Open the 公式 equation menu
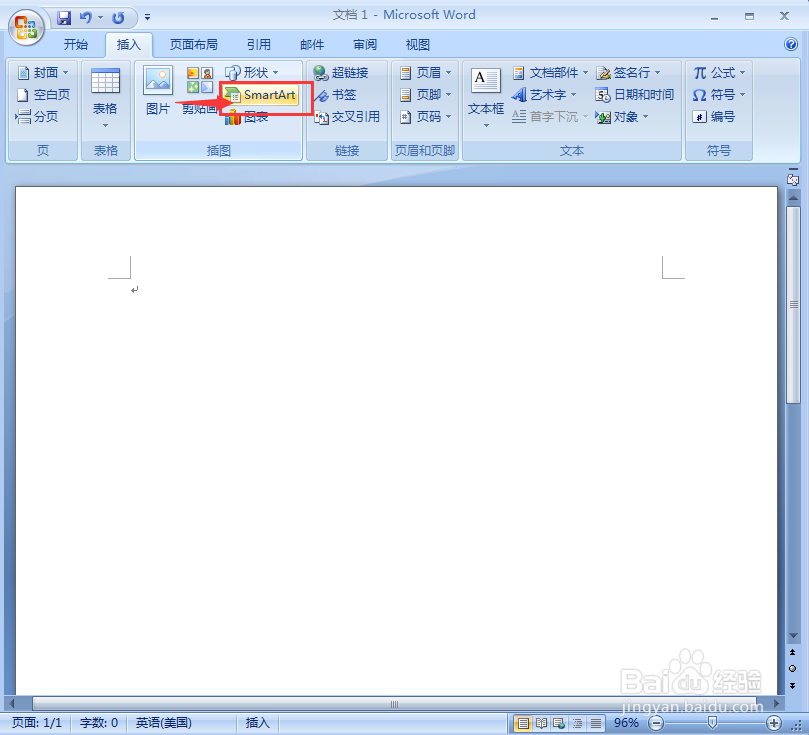Viewport: 809px width, 735px height. (719, 73)
